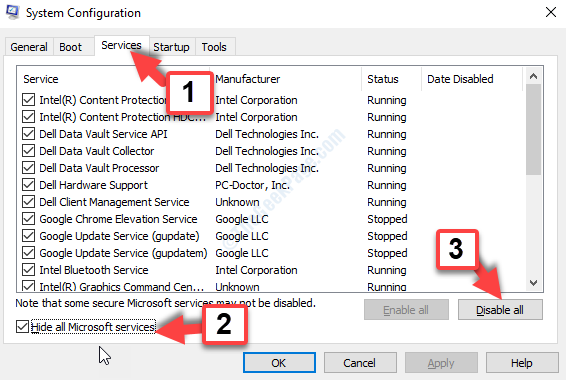The height and width of the screenshot is (380, 566).
Task: Switch to the Boot tab
Action: (70, 47)
